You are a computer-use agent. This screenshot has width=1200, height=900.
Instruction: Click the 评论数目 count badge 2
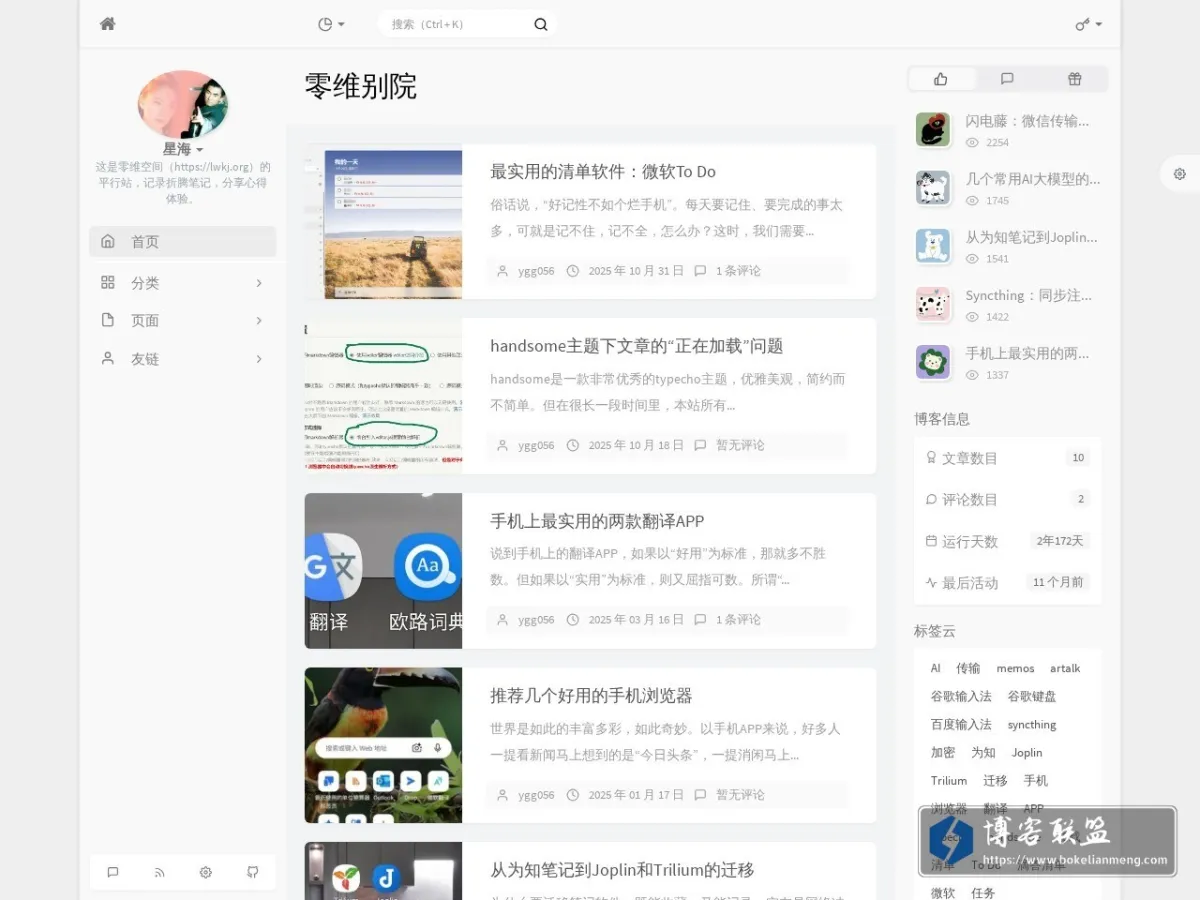pos(1080,499)
